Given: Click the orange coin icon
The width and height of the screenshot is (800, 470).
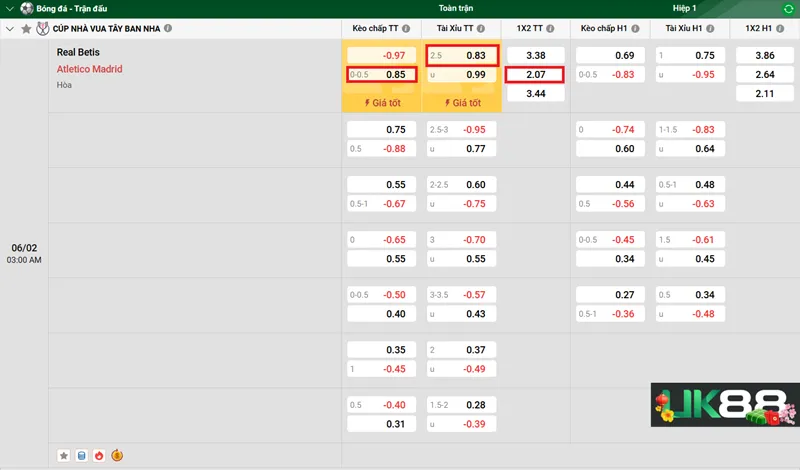Looking at the screenshot, I should click(117, 456).
